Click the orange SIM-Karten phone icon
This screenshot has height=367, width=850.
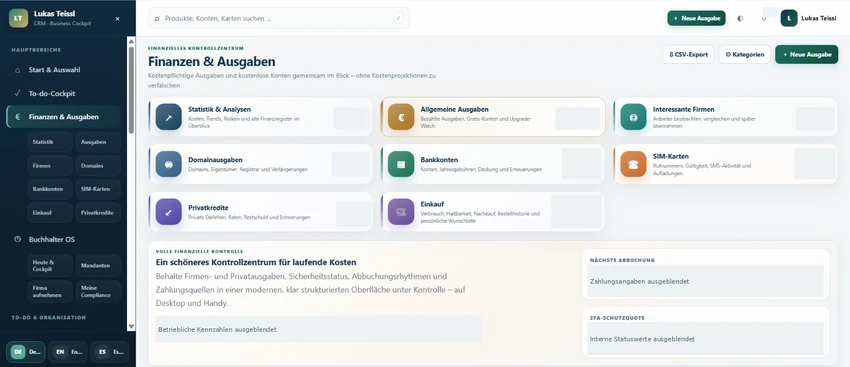point(633,164)
